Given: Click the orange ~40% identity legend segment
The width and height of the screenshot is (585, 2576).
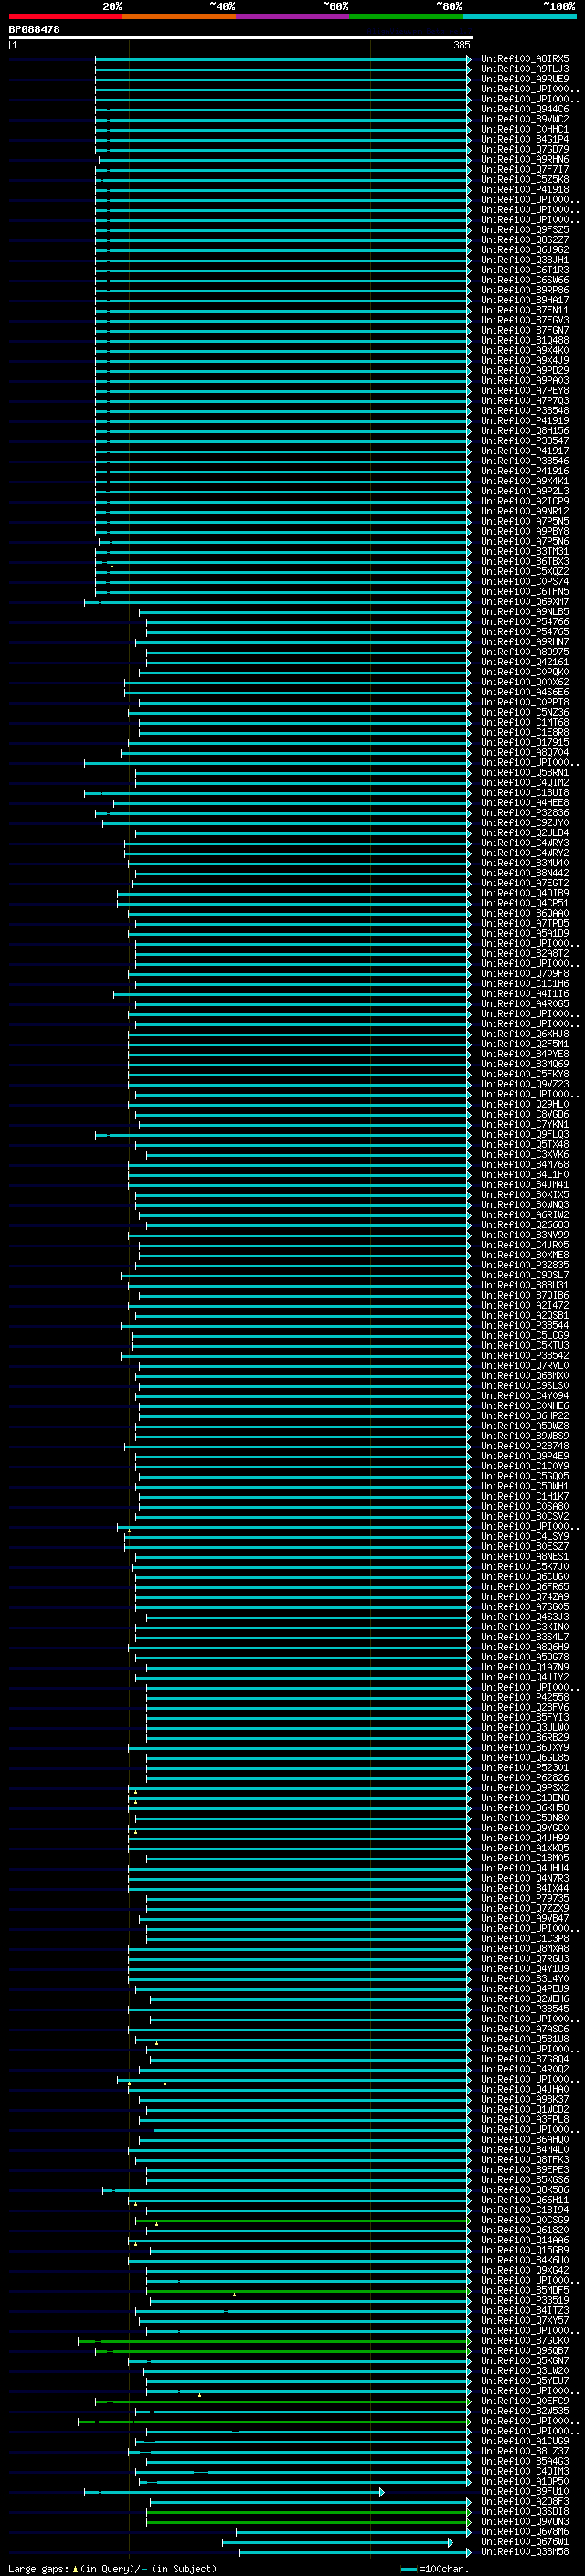Looking at the screenshot, I should 179,16.
